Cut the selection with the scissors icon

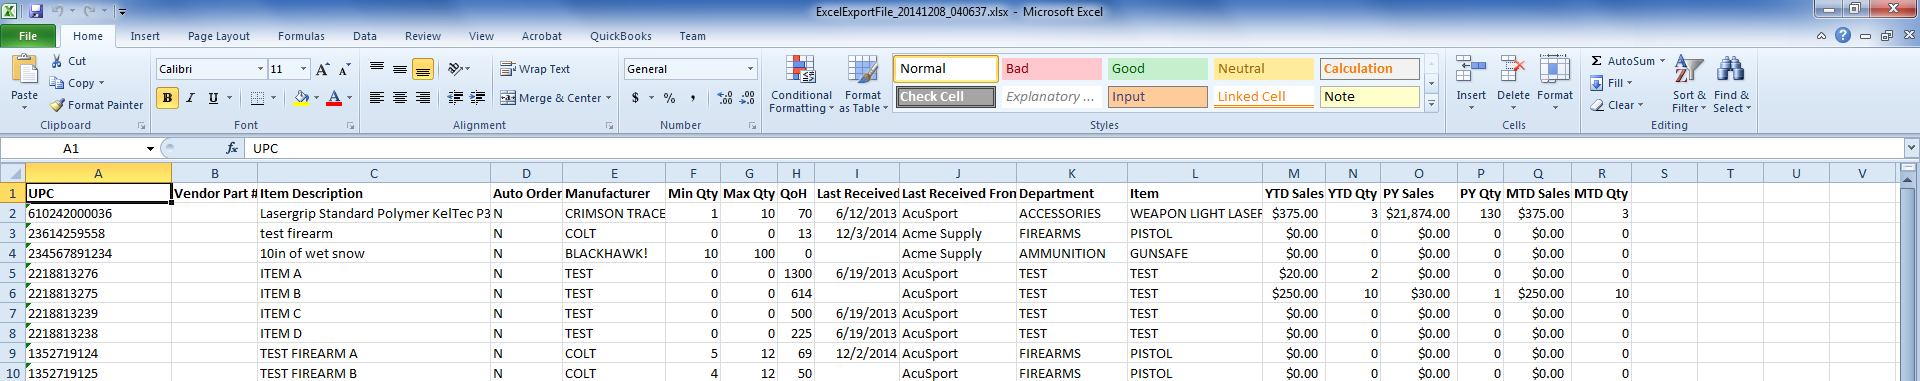pyautogui.click(x=57, y=61)
